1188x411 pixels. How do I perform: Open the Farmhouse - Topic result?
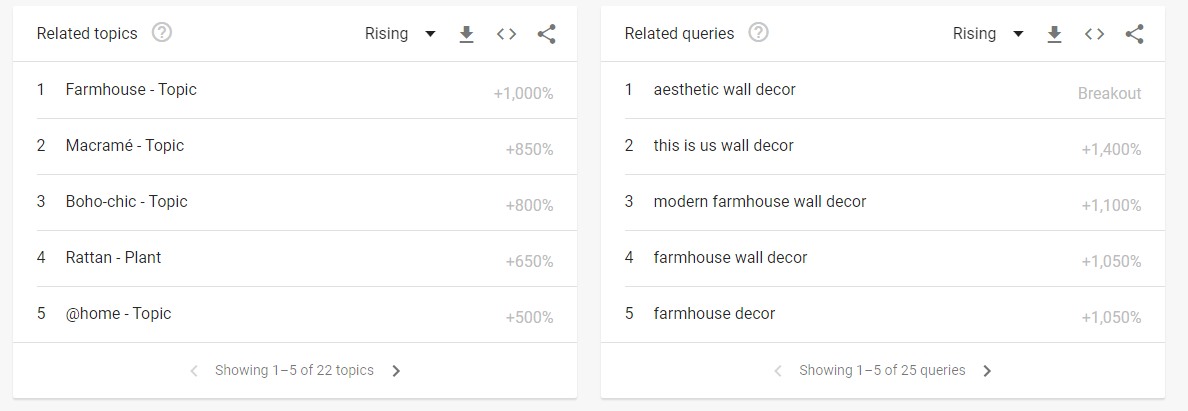click(131, 90)
